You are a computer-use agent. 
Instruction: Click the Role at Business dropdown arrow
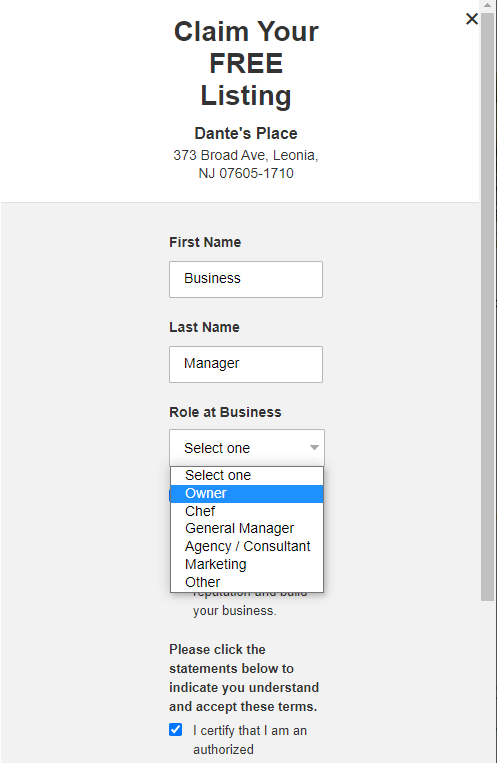pos(314,448)
